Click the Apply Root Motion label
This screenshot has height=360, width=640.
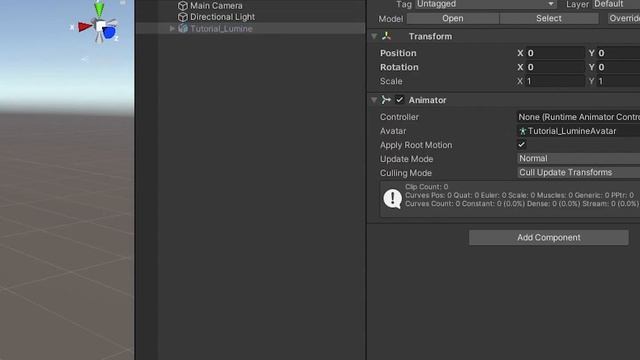pos(416,145)
